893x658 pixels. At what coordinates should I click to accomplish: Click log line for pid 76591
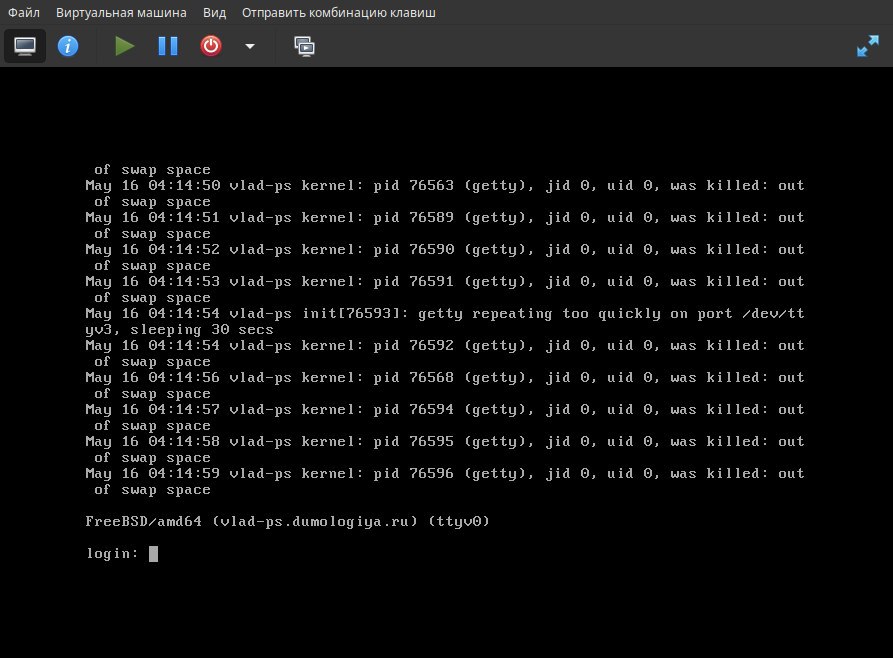(445, 281)
